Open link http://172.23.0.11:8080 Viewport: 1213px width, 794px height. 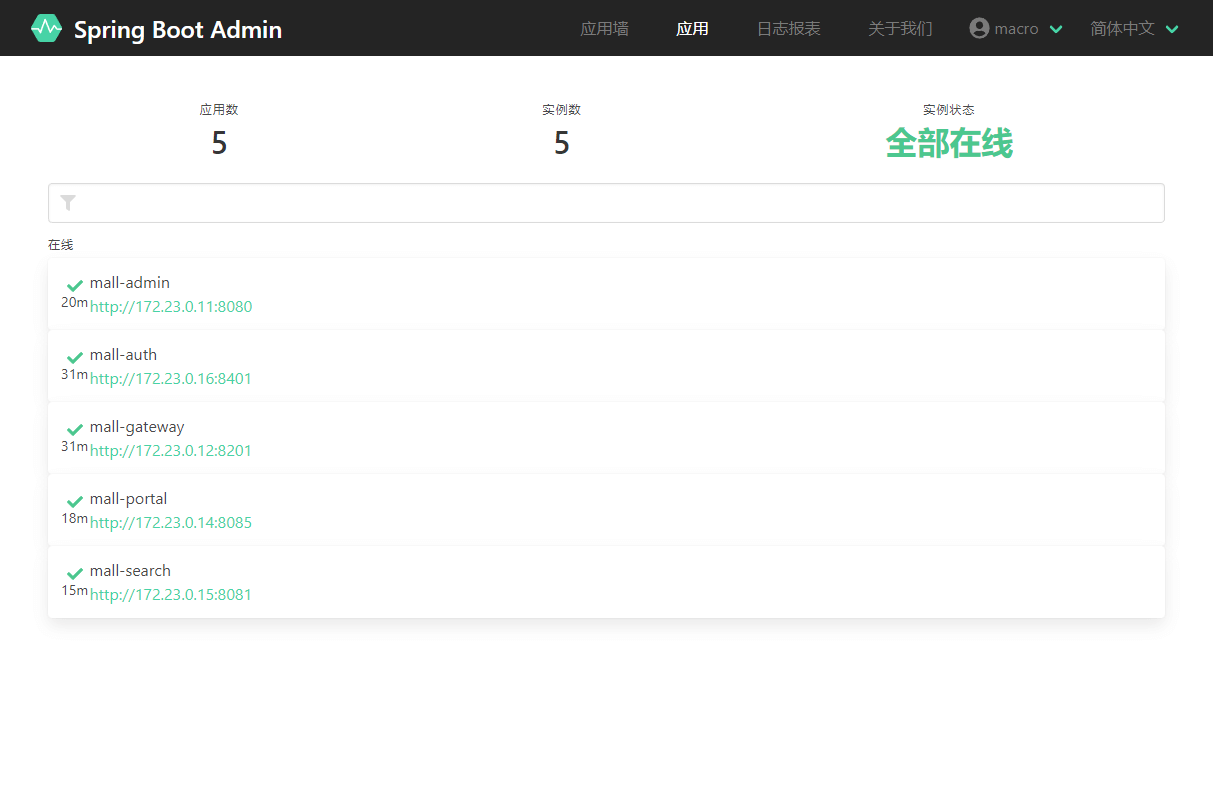[x=171, y=307]
